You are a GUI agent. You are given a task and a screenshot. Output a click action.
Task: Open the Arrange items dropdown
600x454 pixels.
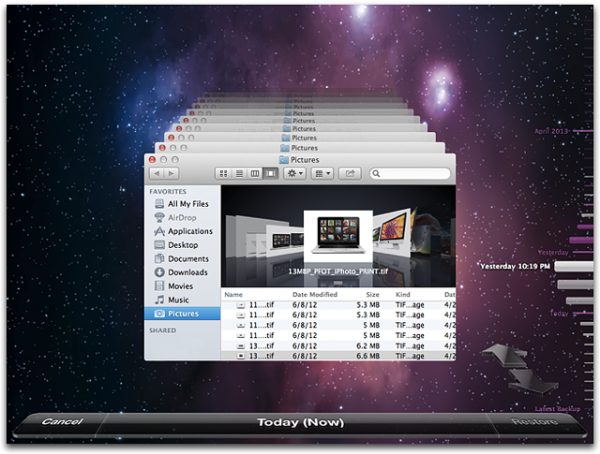click(x=322, y=174)
